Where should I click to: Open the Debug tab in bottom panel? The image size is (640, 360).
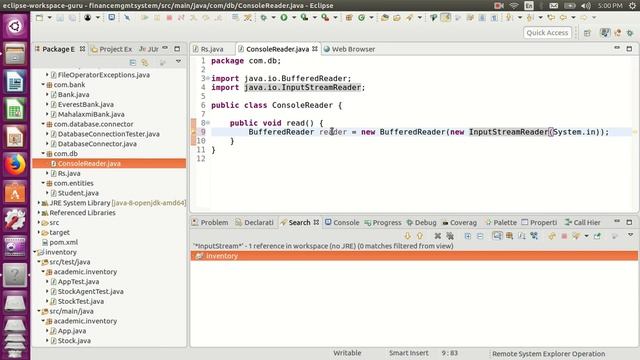[x=422, y=222]
